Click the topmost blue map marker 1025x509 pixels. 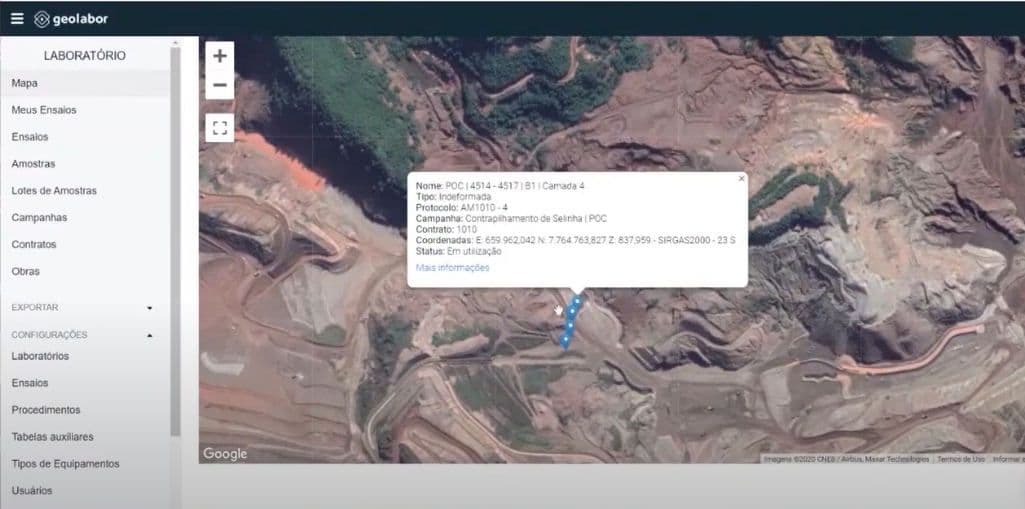[578, 300]
